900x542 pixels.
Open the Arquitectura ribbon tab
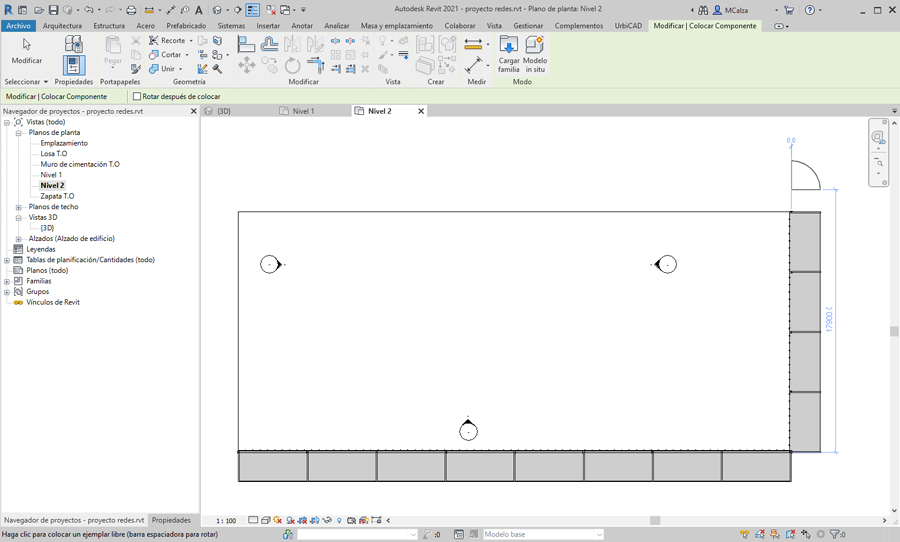[62, 26]
